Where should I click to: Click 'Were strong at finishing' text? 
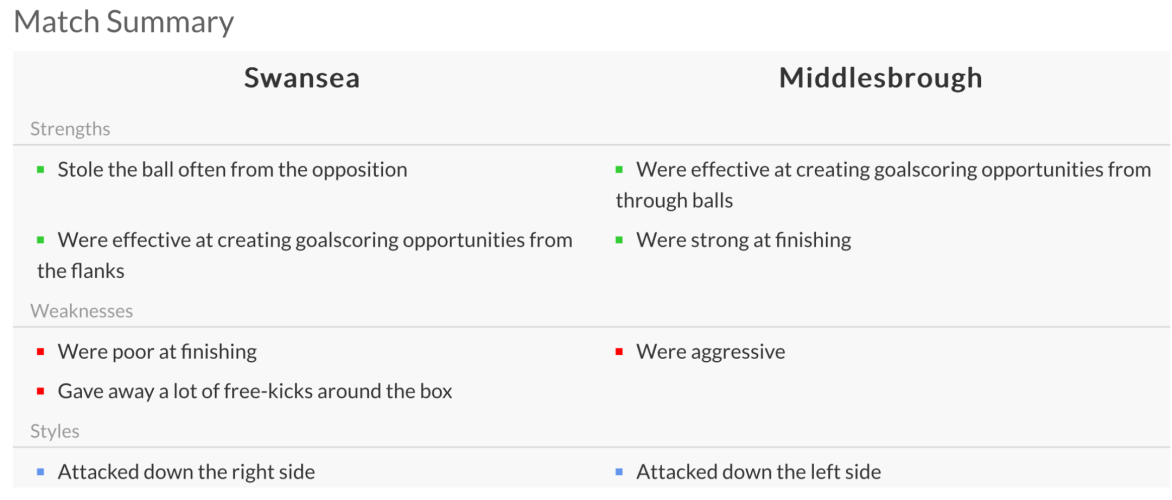(743, 240)
